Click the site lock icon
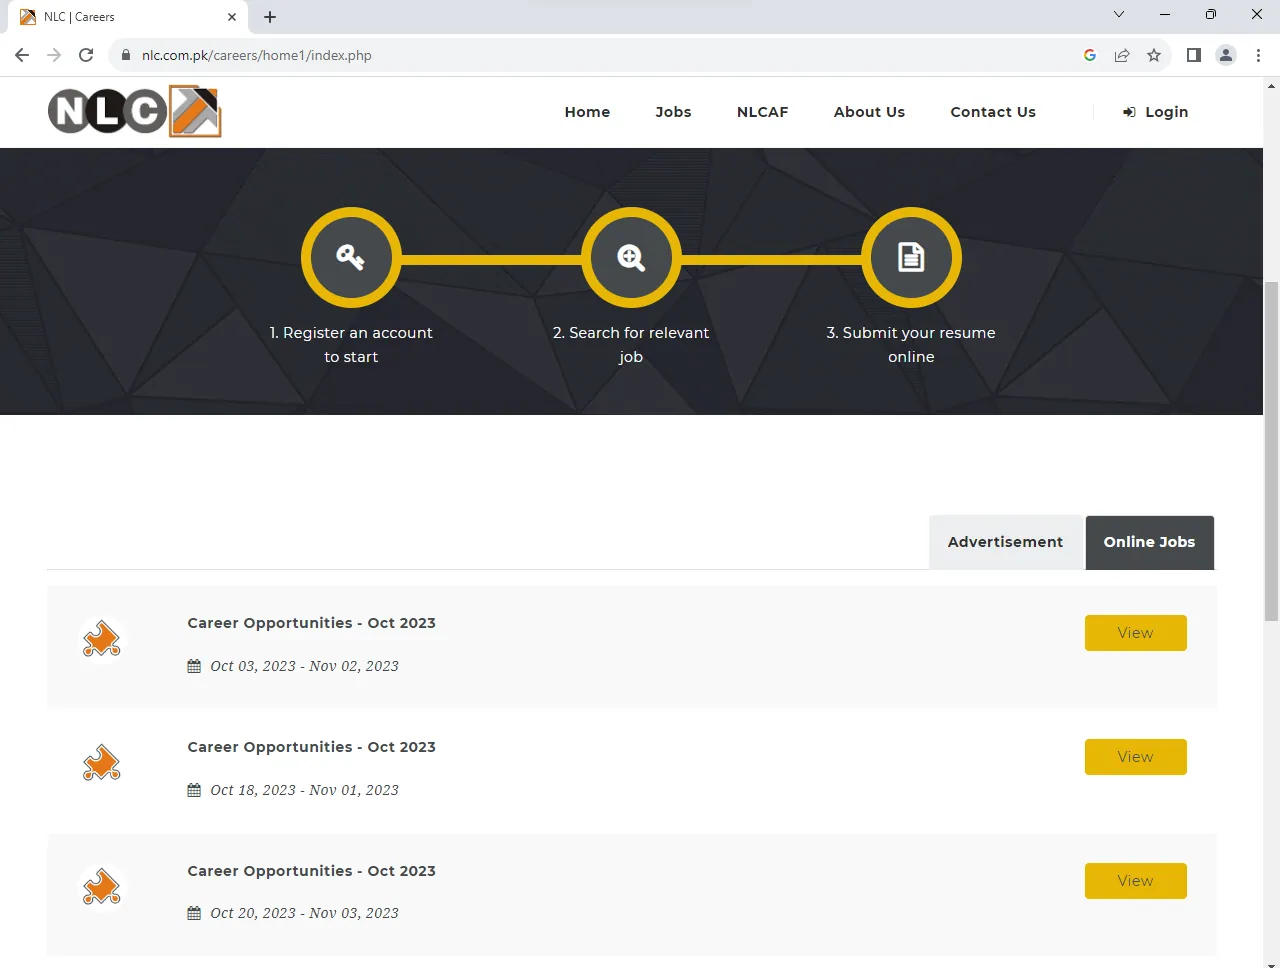This screenshot has width=1280, height=968. point(126,55)
